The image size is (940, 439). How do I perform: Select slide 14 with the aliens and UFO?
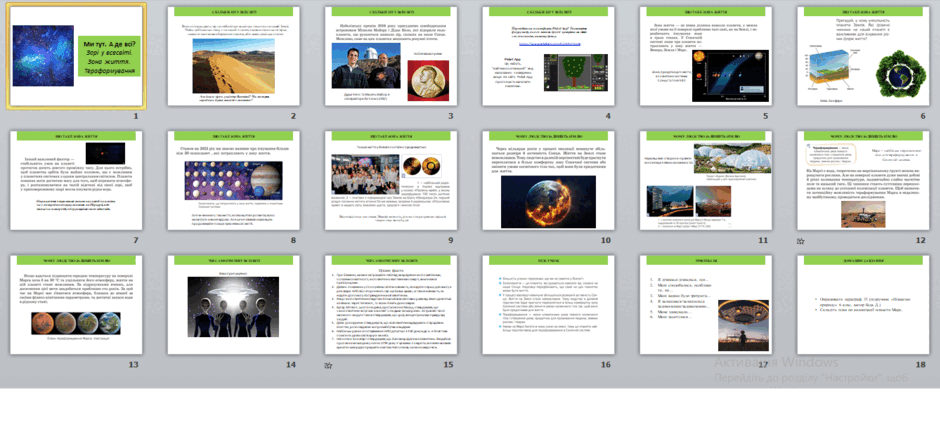coord(233,305)
